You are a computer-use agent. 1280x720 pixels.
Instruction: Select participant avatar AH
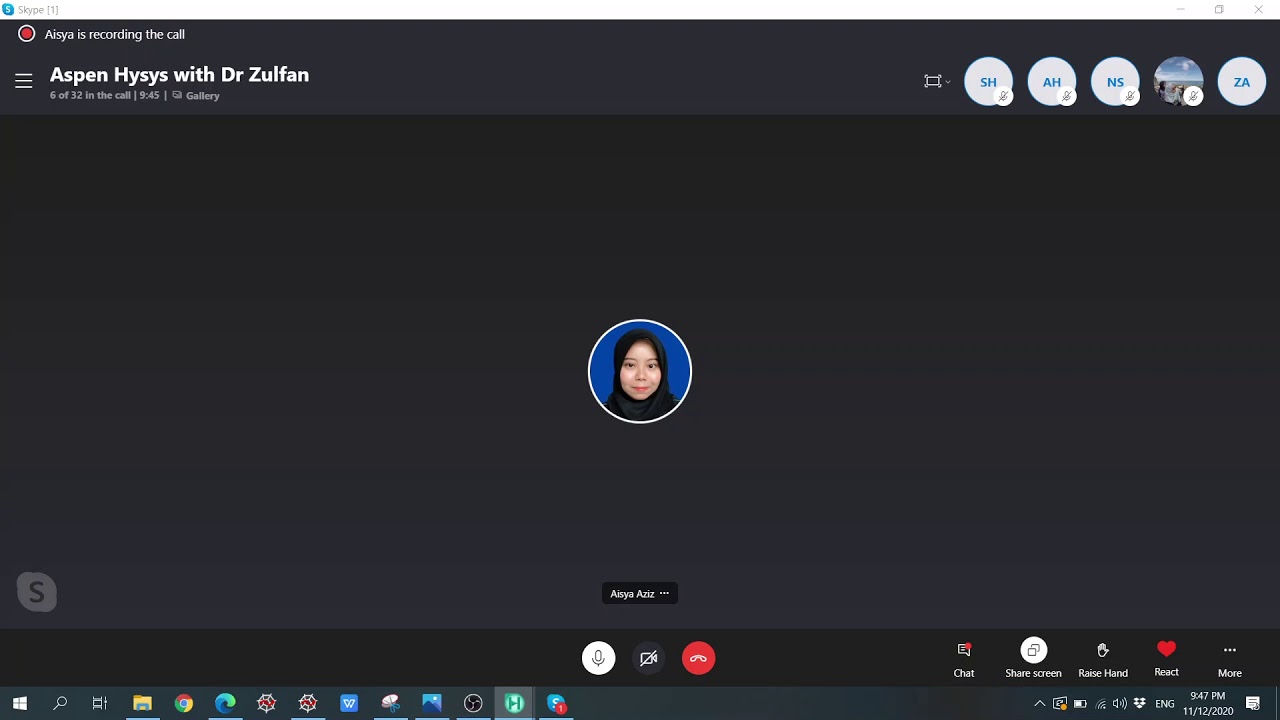point(1052,82)
